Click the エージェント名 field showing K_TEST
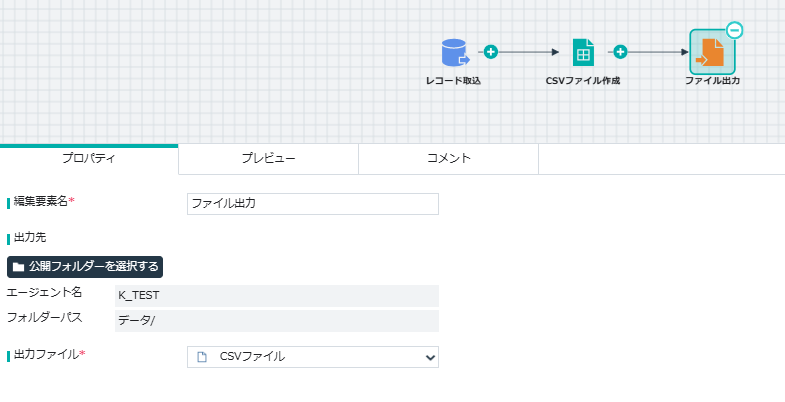This screenshot has width=785, height=402. 277,296
